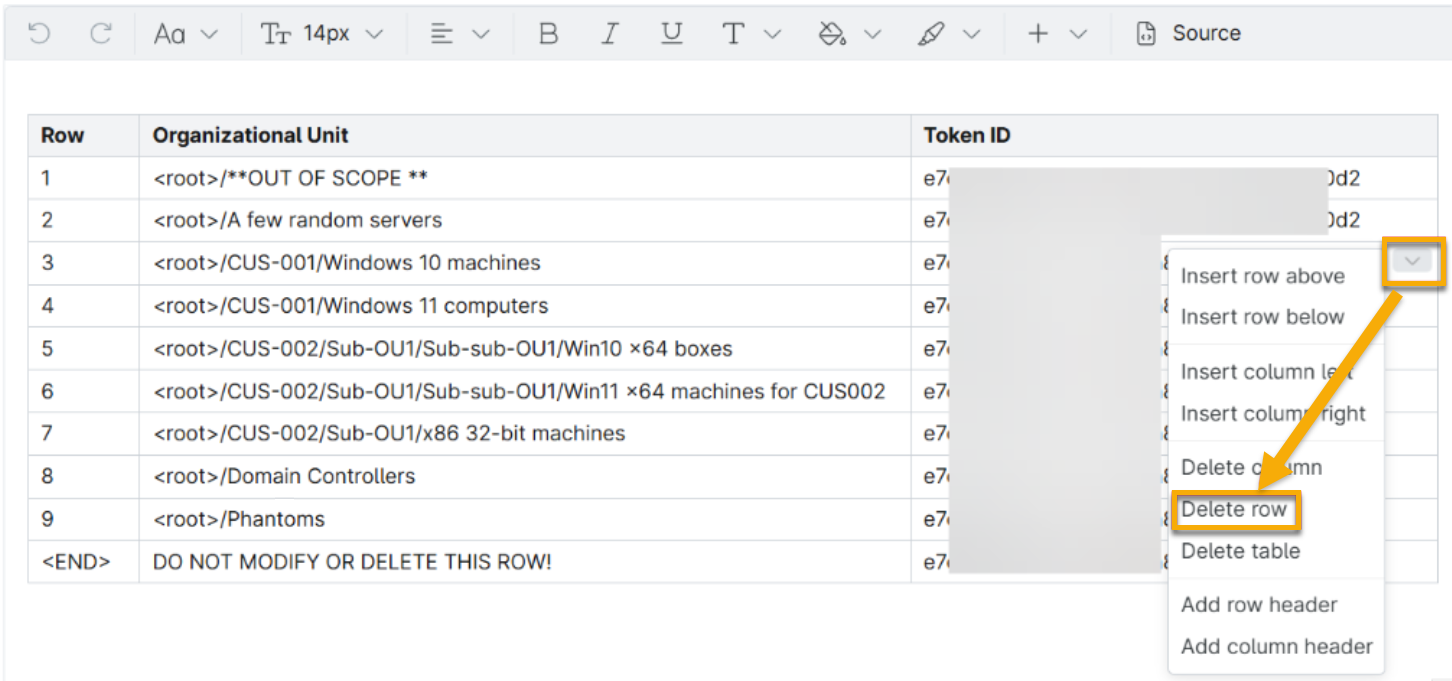Viewport: 1452px width, 681px height.
Task: Click the text color T icon
Action: pos(734,34)
